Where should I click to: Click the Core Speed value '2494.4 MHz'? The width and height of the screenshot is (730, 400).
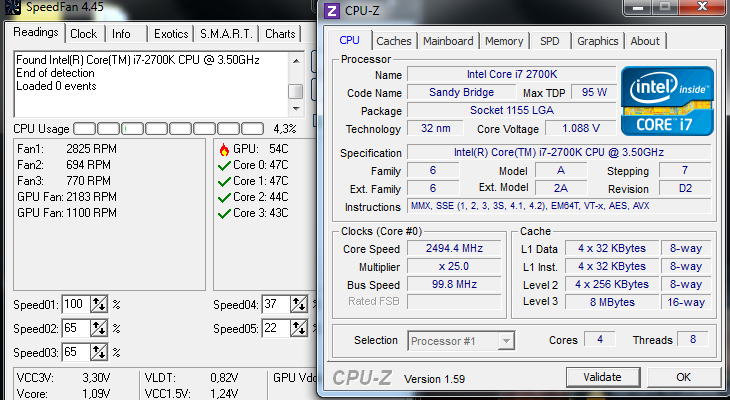coord(454,248)
